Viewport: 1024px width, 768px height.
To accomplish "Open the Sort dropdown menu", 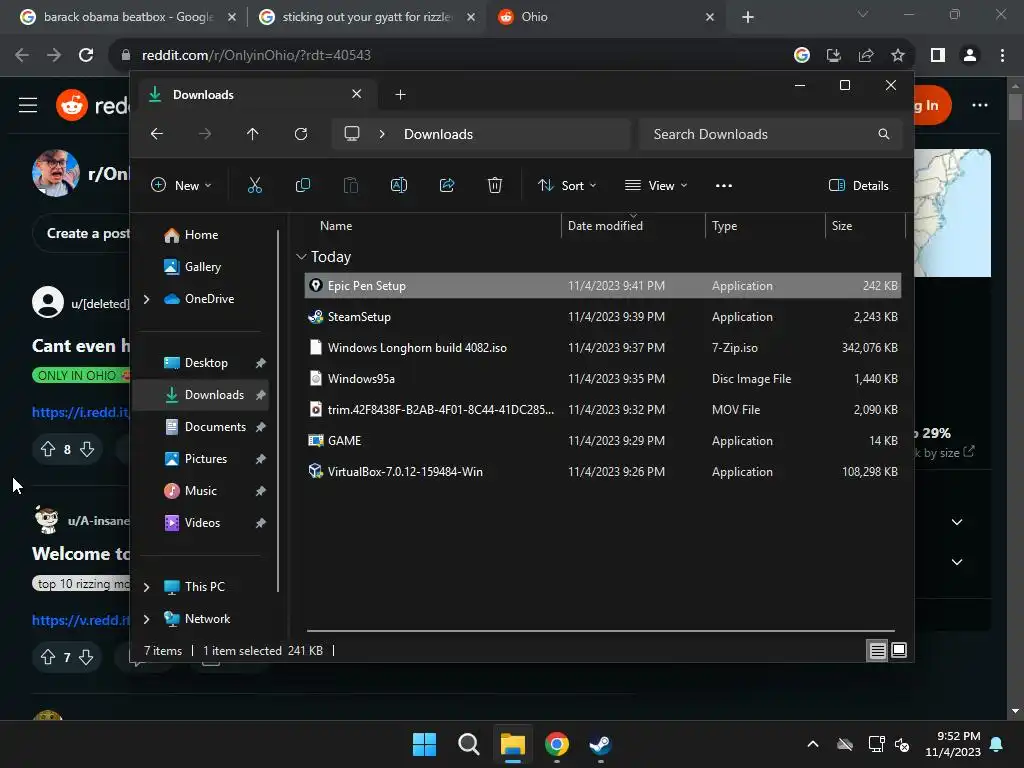I will (x=567, y=185).
